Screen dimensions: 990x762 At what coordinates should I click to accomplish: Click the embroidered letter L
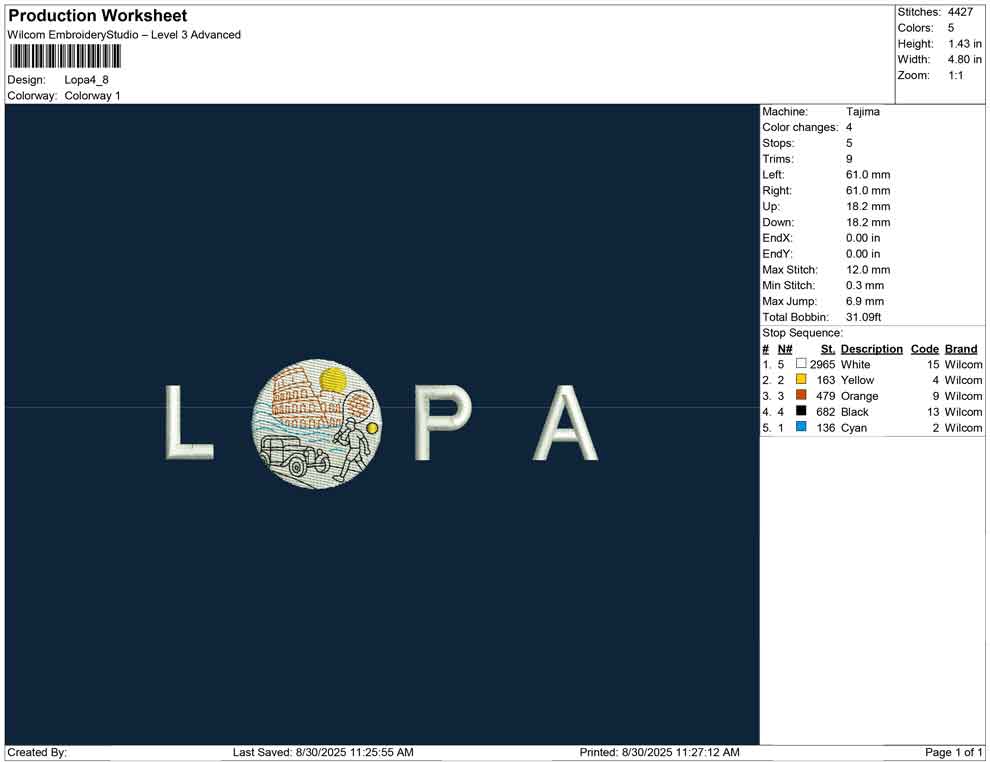pyautogui.click(x=187, y=422)
